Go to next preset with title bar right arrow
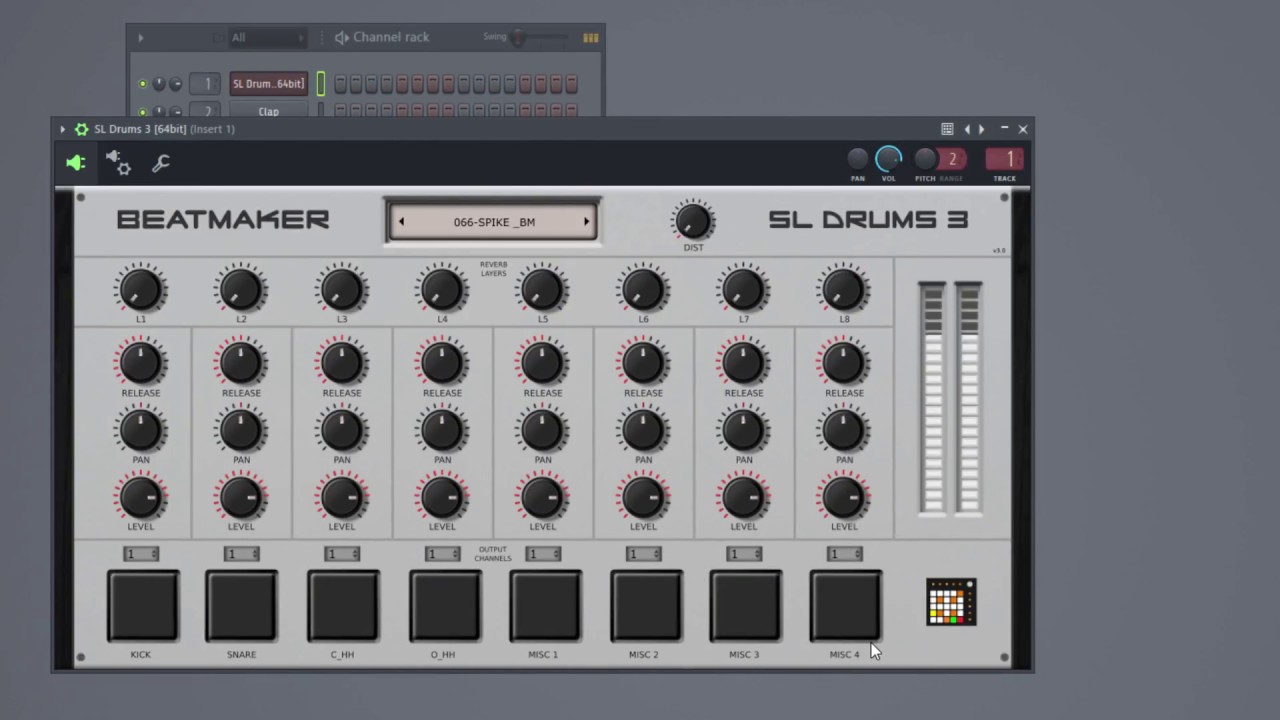The height and width of the screenshot is (720, 1280). (x=981, y=129)
